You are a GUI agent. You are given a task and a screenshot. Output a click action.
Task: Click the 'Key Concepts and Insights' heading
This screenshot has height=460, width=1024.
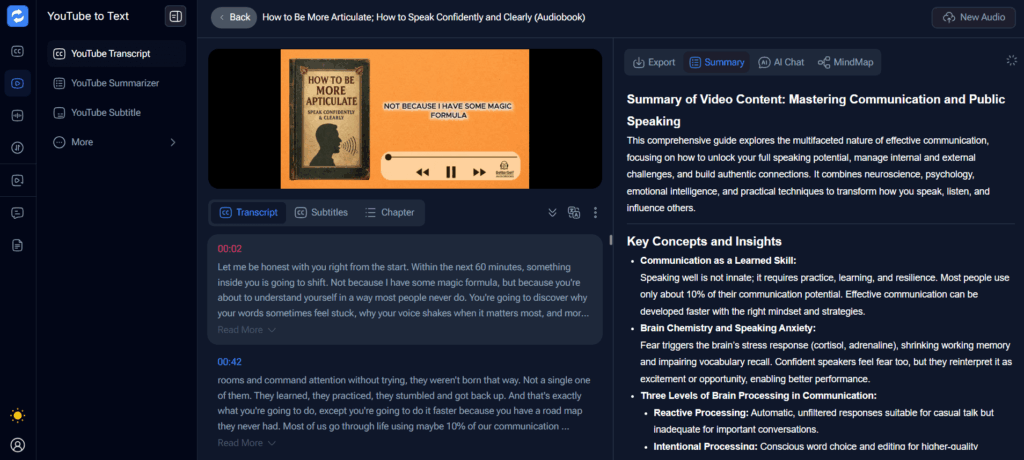coord(704,241)
